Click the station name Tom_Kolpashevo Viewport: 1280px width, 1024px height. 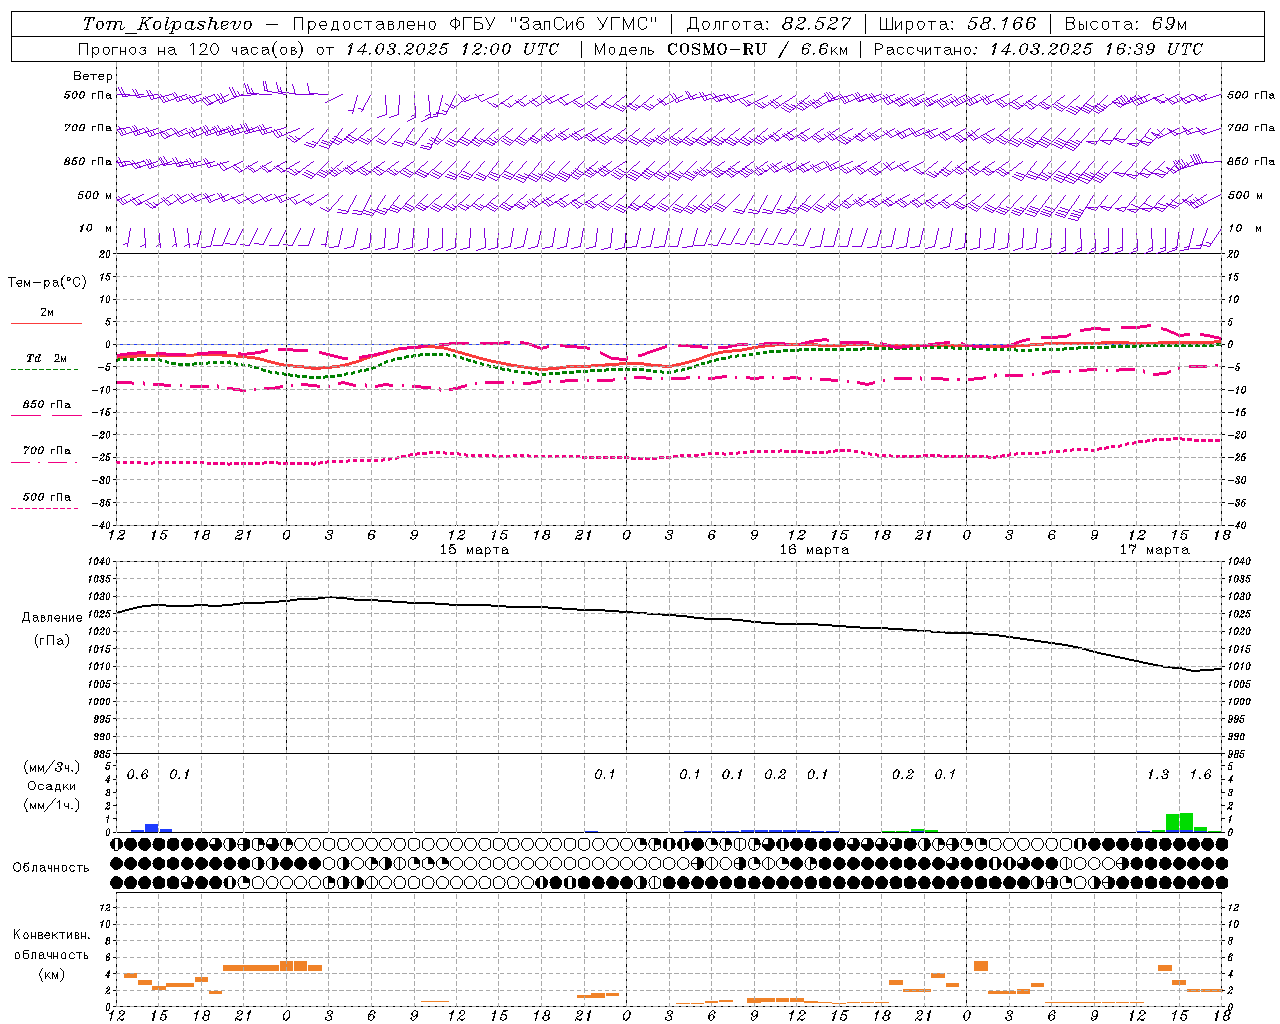tap(167, 24)
